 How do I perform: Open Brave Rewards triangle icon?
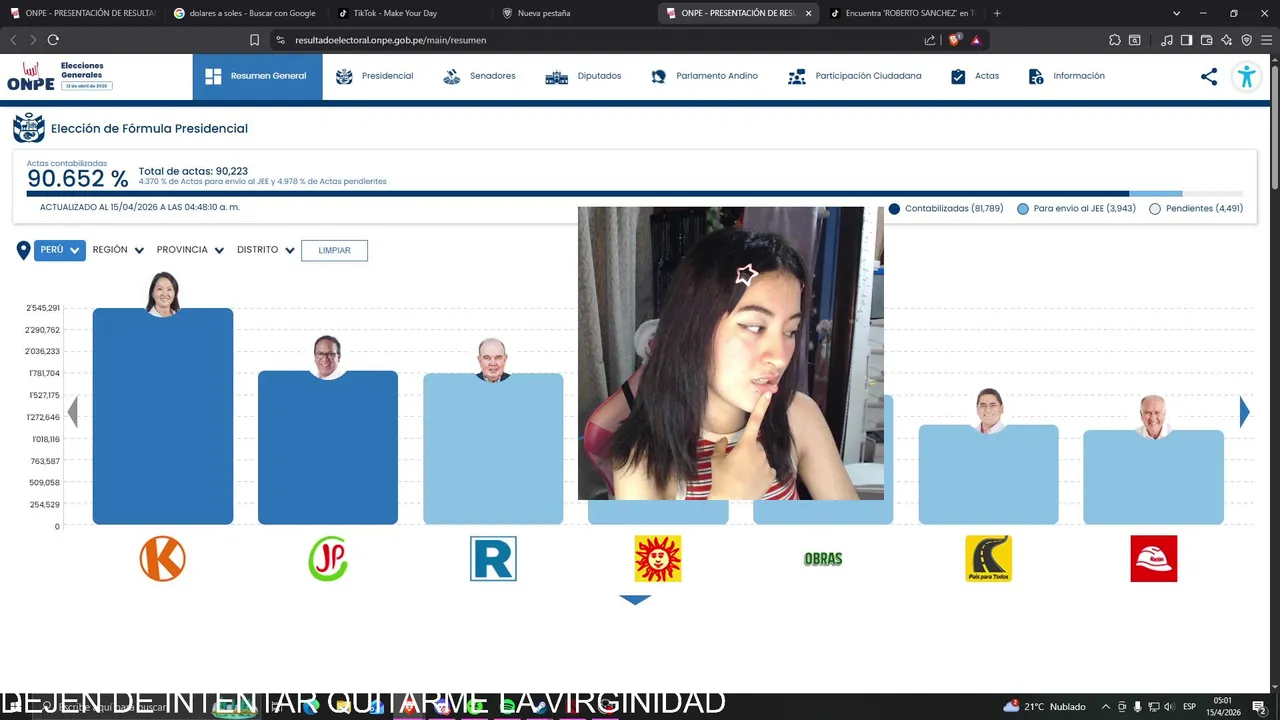click(976, 40)
